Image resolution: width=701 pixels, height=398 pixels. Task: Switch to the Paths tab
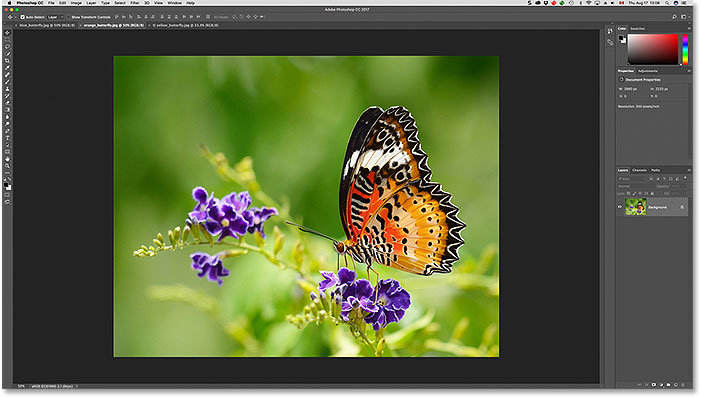(x=655, y=170)
